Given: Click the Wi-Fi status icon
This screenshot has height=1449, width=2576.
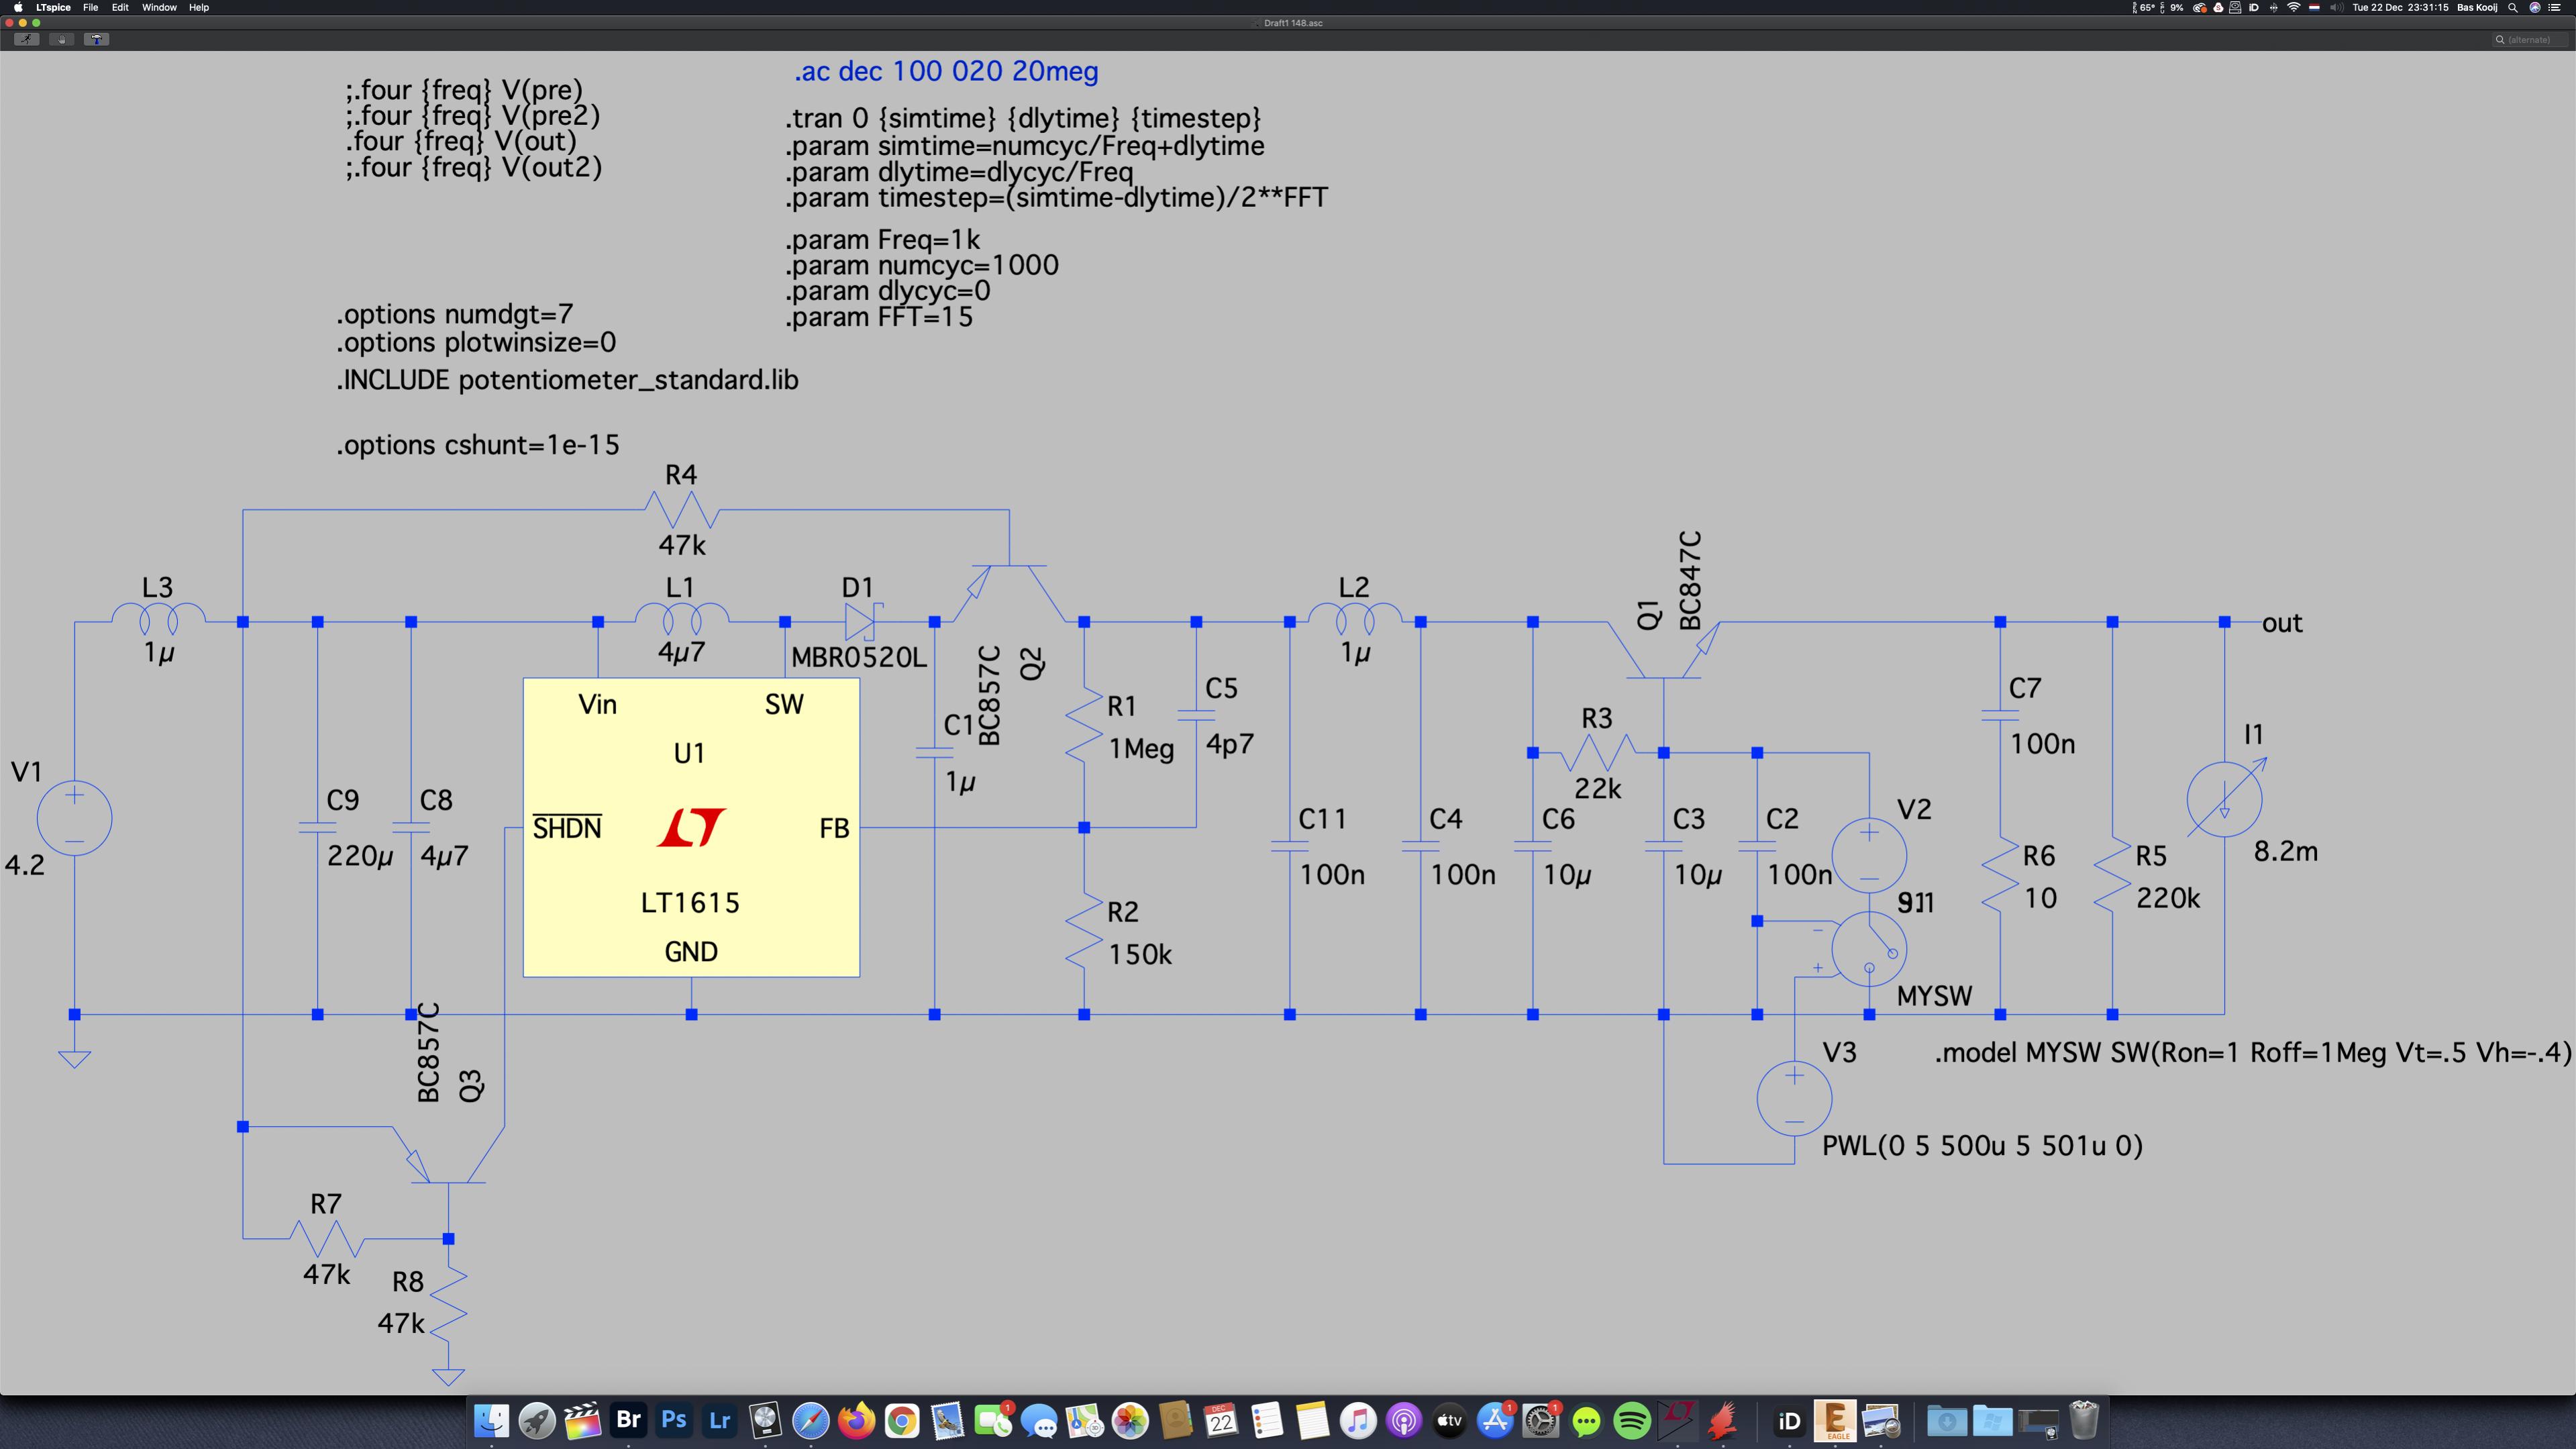Looking at the screenshot, I should (x=2294, y=7).
